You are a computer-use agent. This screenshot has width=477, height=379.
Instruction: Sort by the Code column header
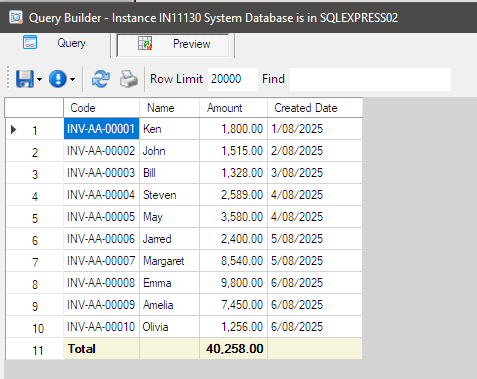point(101,108)
